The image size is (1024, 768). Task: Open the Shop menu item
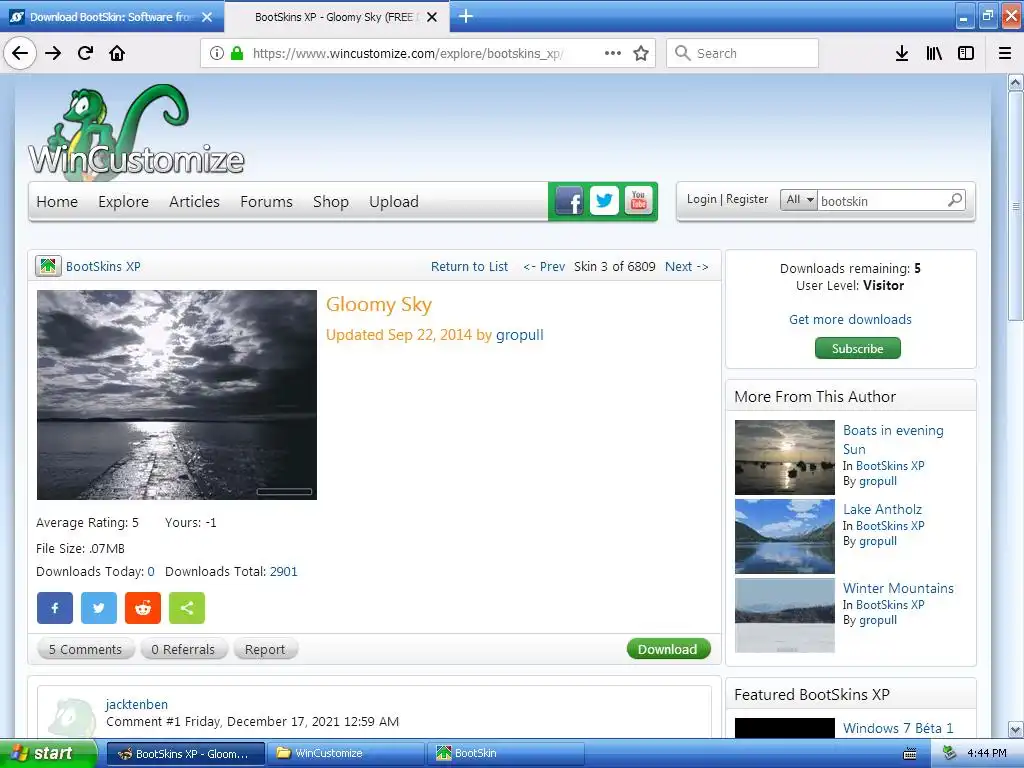[x=330, y=202]
